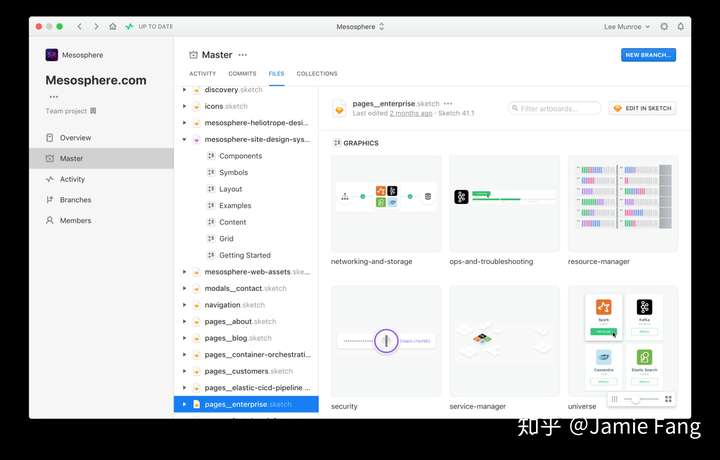The width and height of the screenshot is (720, 460).
Task: Expand pages__enterprise.sketch file
Action: 184,404
